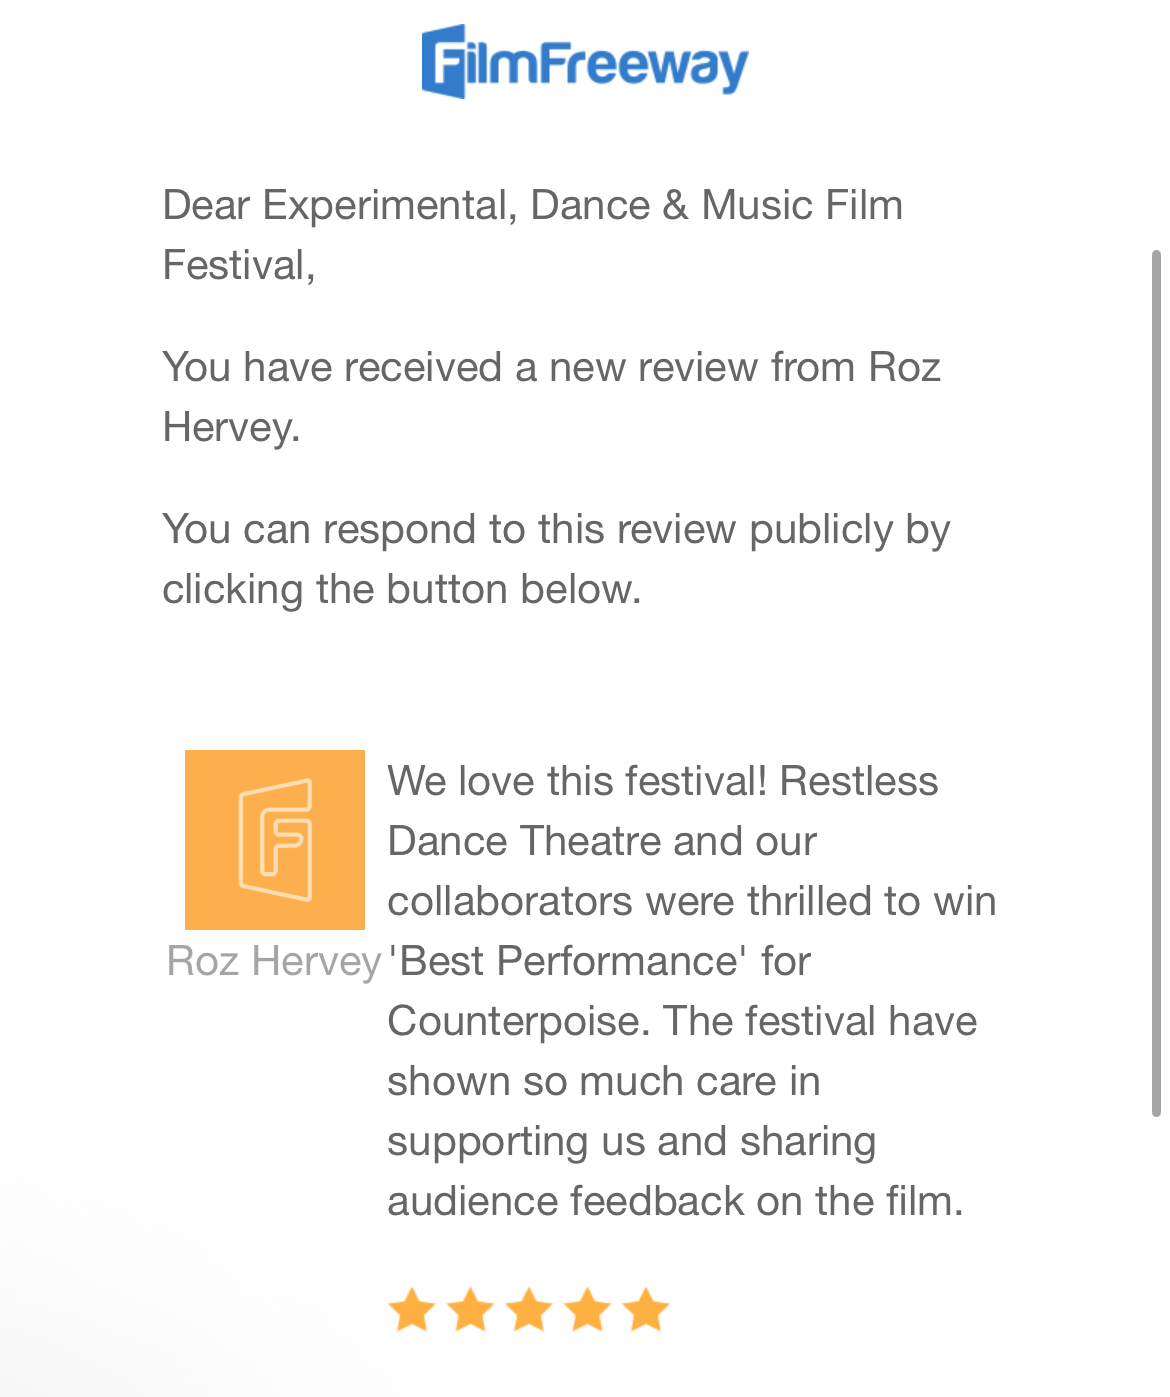Open Roz Hervey's orange avatar image
This screenshot has width=1170, height=1397.
(275, 840)
